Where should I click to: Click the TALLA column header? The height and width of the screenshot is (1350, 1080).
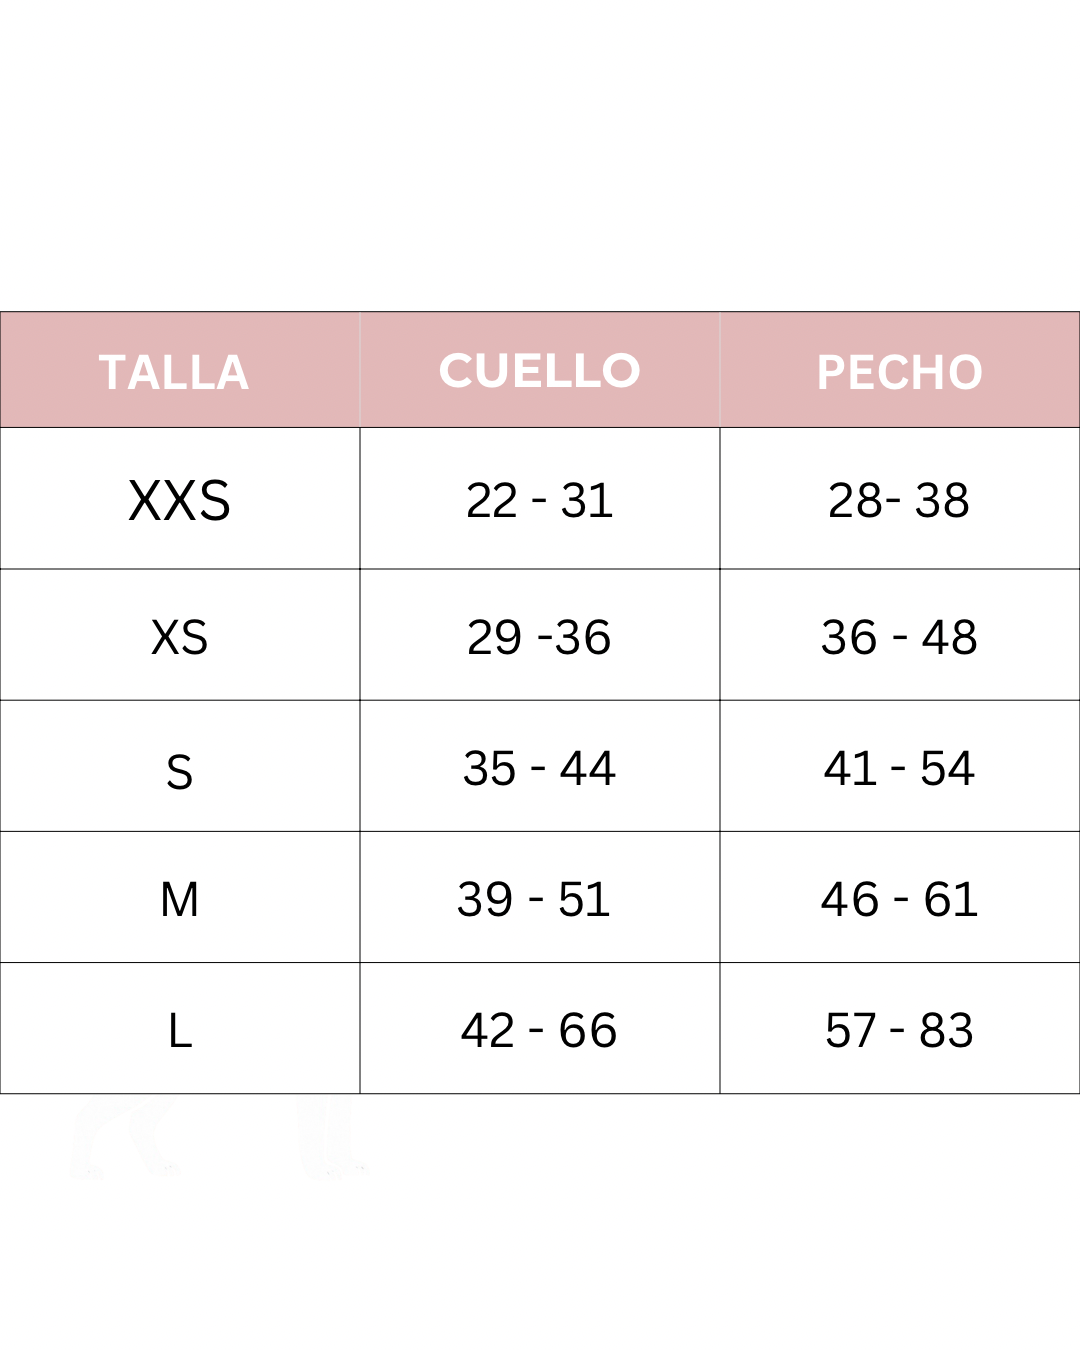174,372
